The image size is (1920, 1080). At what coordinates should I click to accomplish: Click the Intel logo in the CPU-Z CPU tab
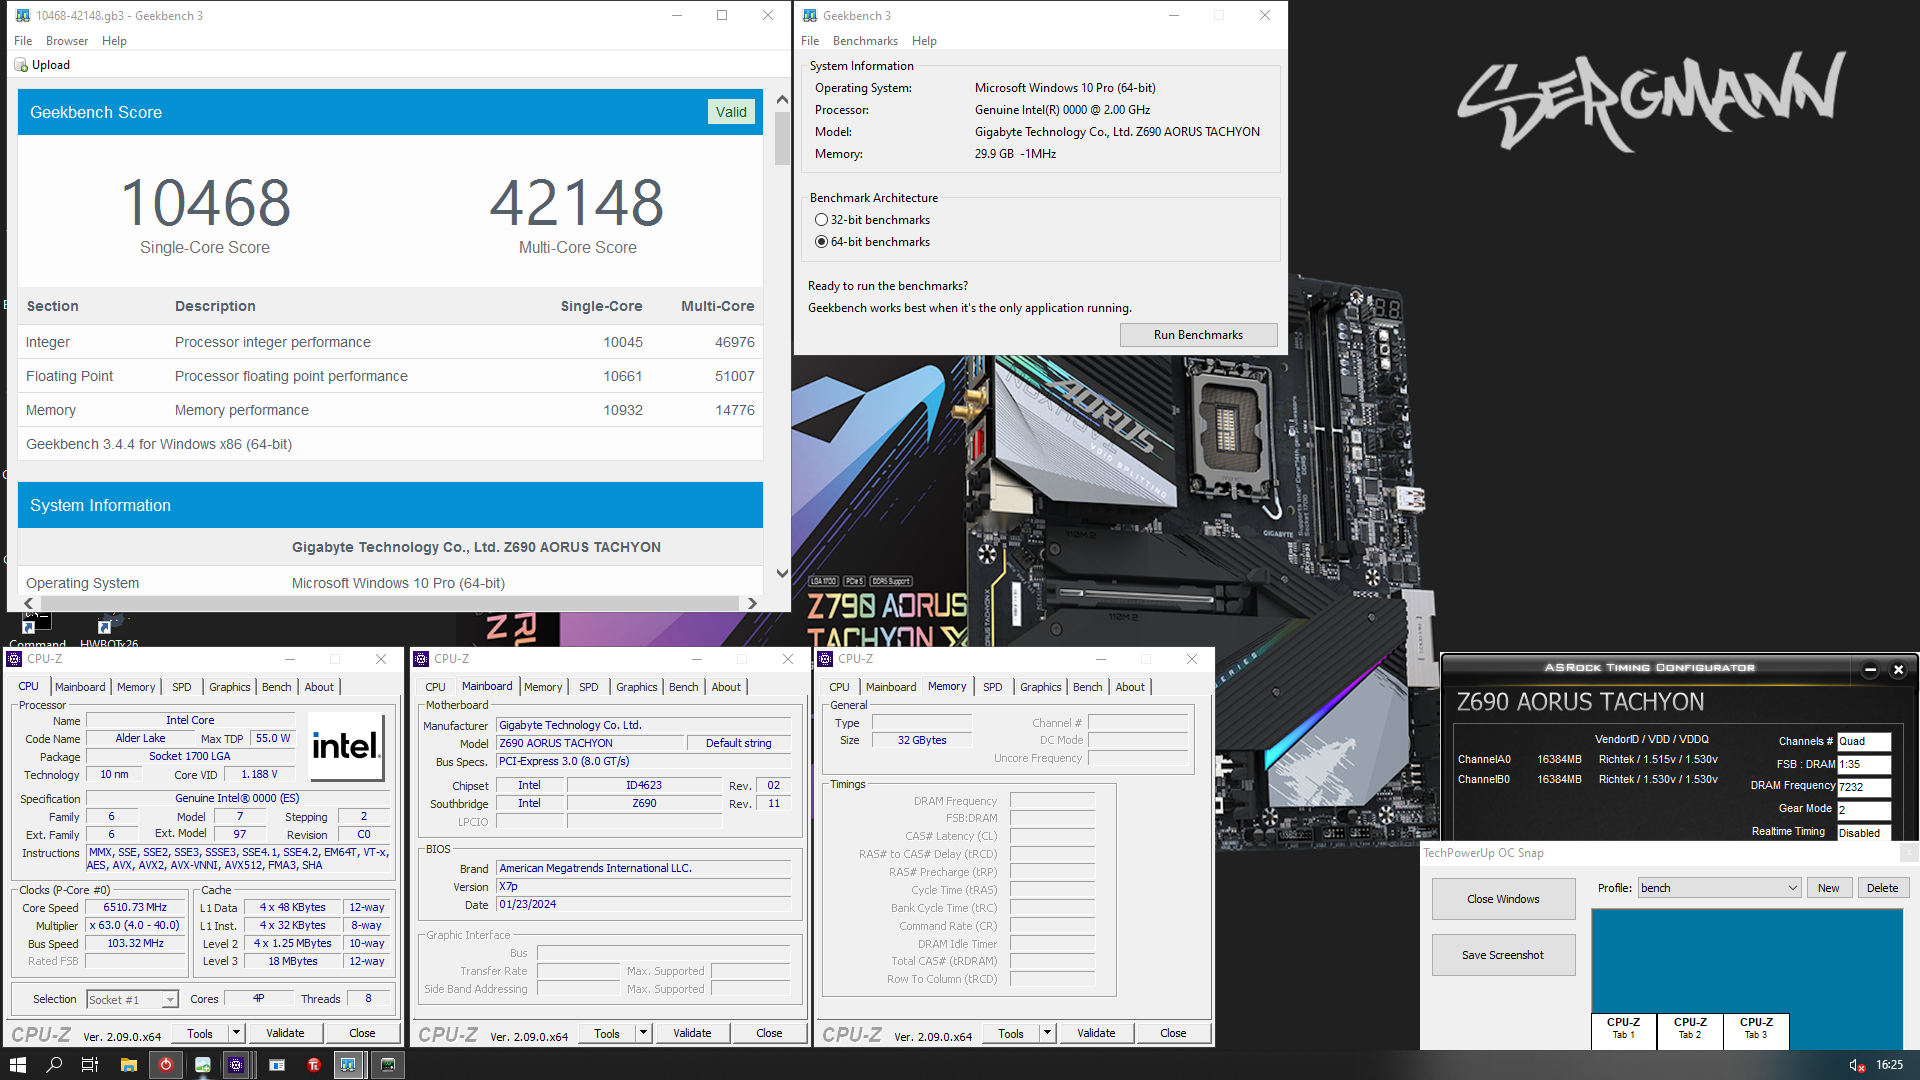click(x=346, y=746)
